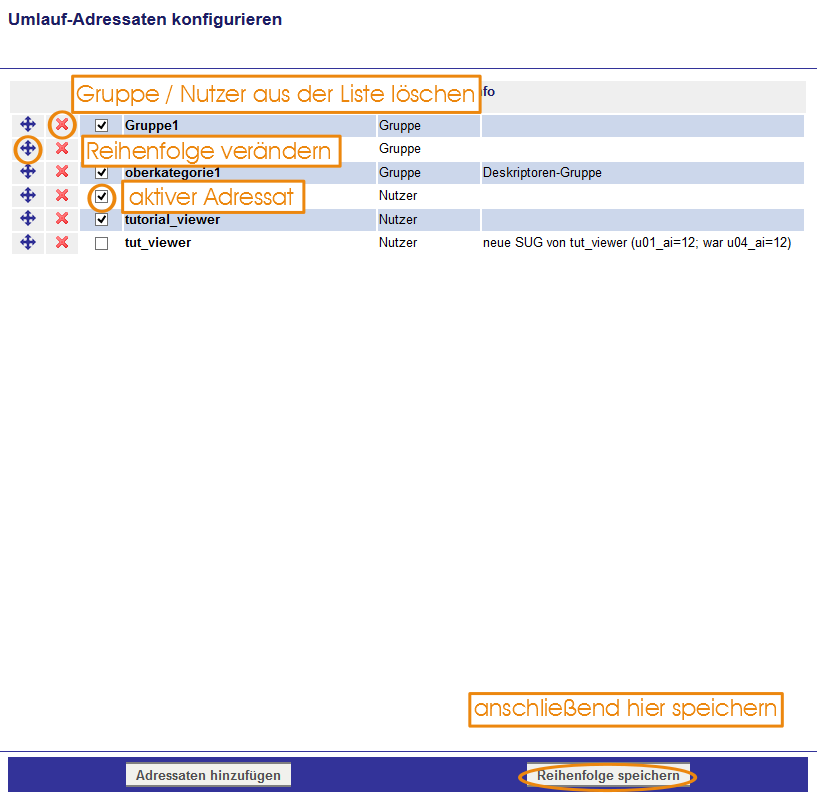
Task: Click the Deskriptoren-Gruppe info text
Action: point(542,172)
